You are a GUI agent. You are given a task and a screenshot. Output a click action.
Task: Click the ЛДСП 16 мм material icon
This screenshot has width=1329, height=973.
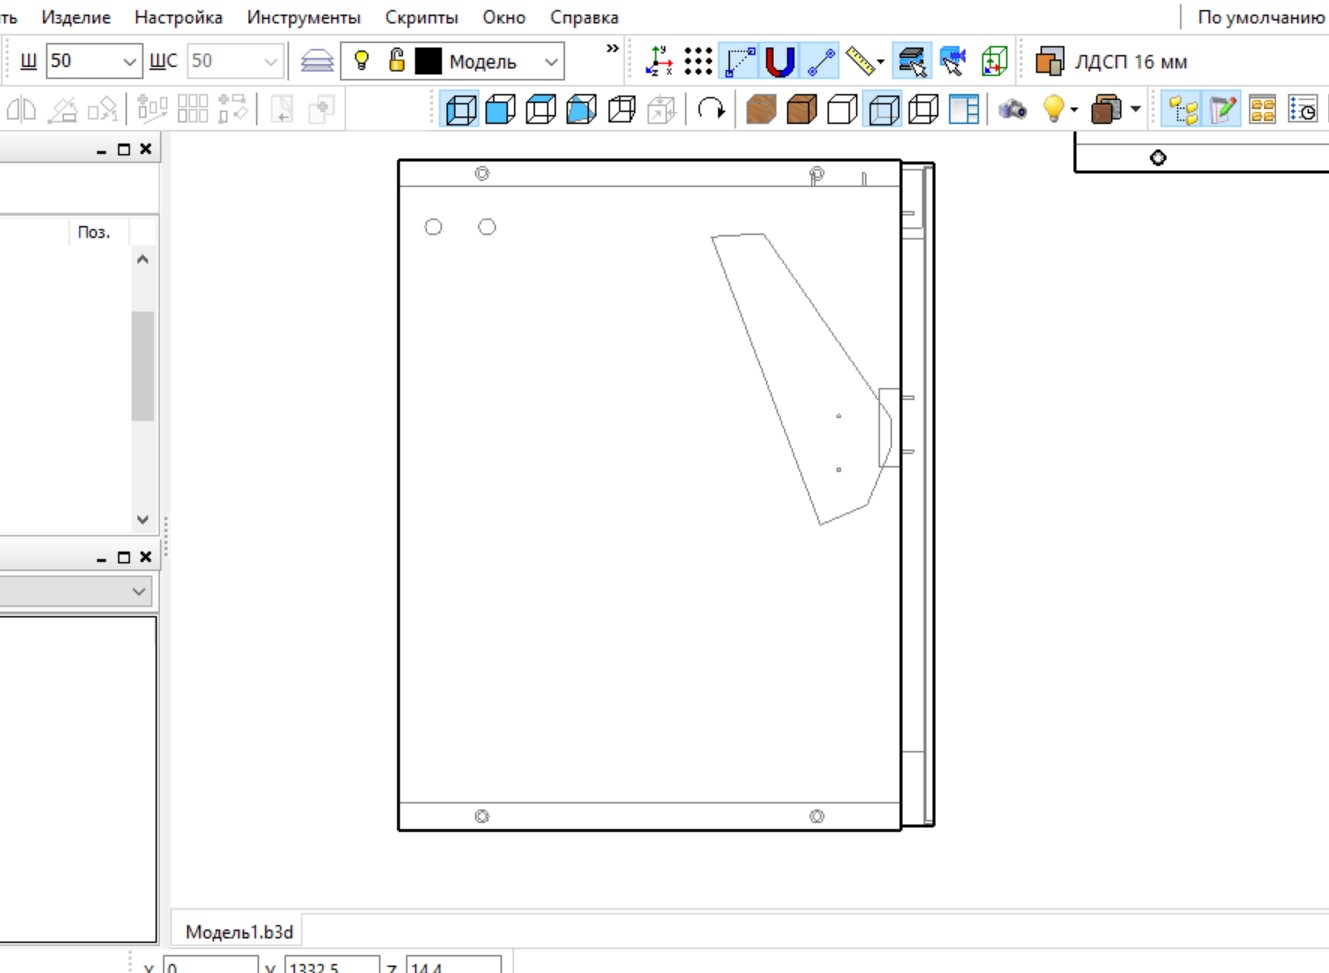[1049, 62]
